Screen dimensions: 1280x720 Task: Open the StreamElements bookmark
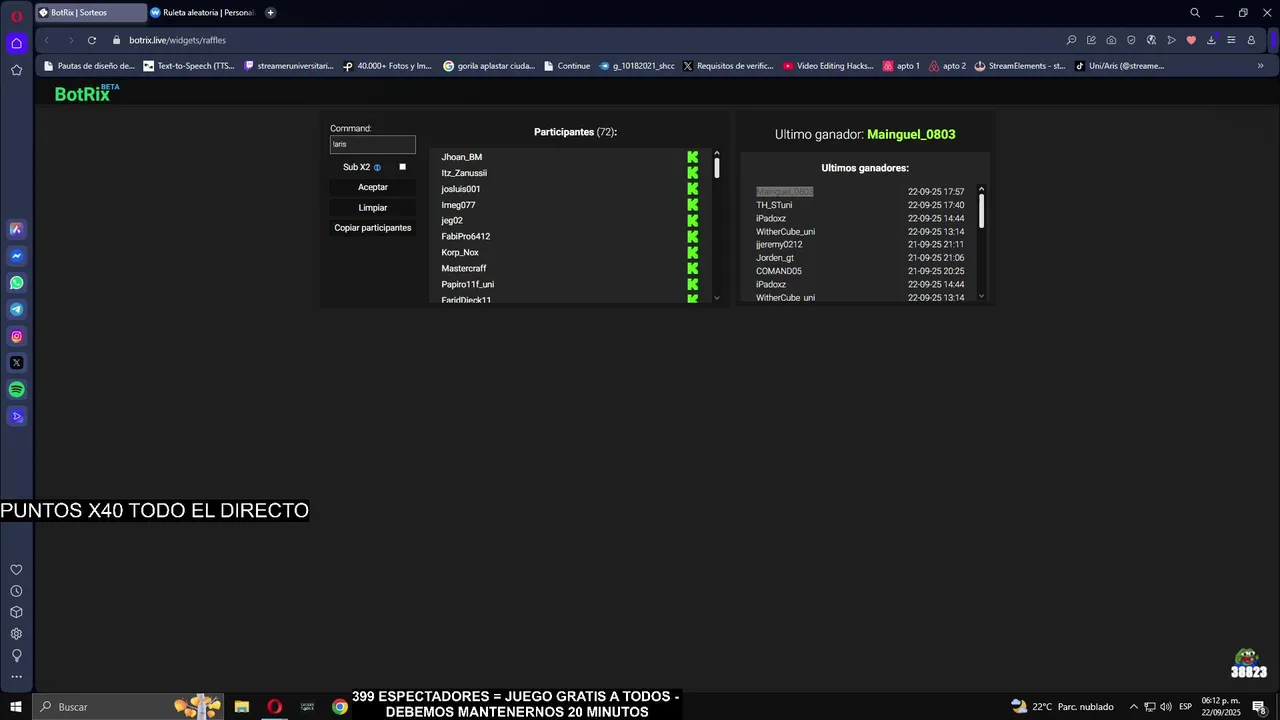(1019, 66)
